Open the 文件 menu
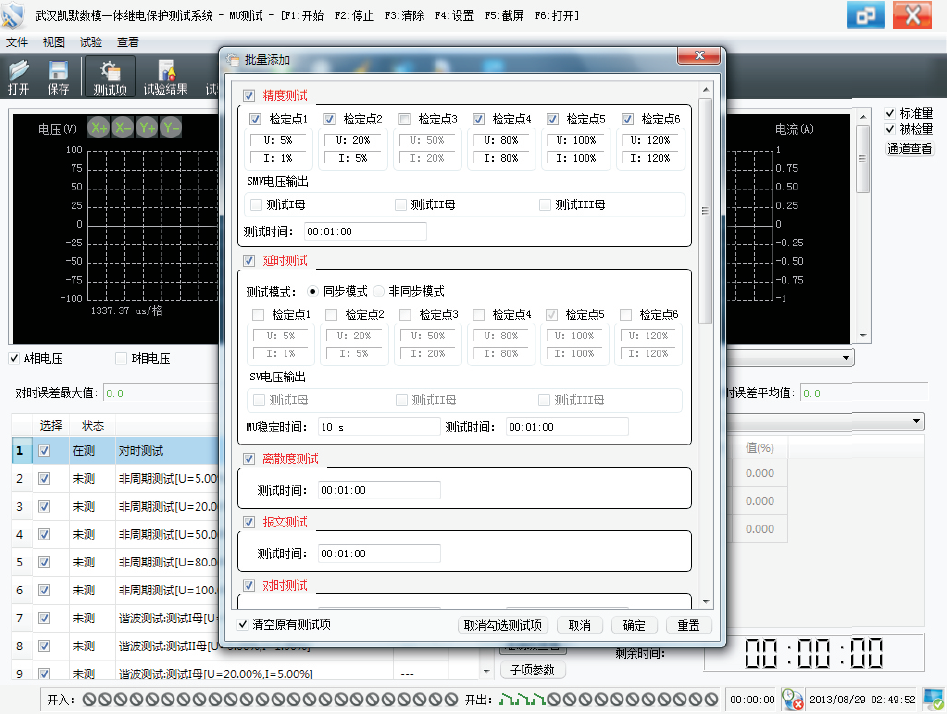This screenshot has width=947, height=714. click(x=17, y=43)
